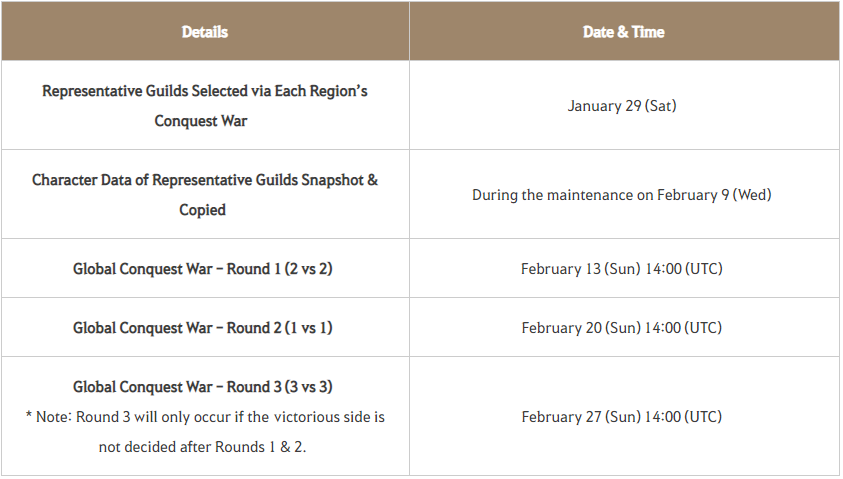Click the maintenance on February 9 cell
Screen dimensions: 843x479
[x=624, y=194]
